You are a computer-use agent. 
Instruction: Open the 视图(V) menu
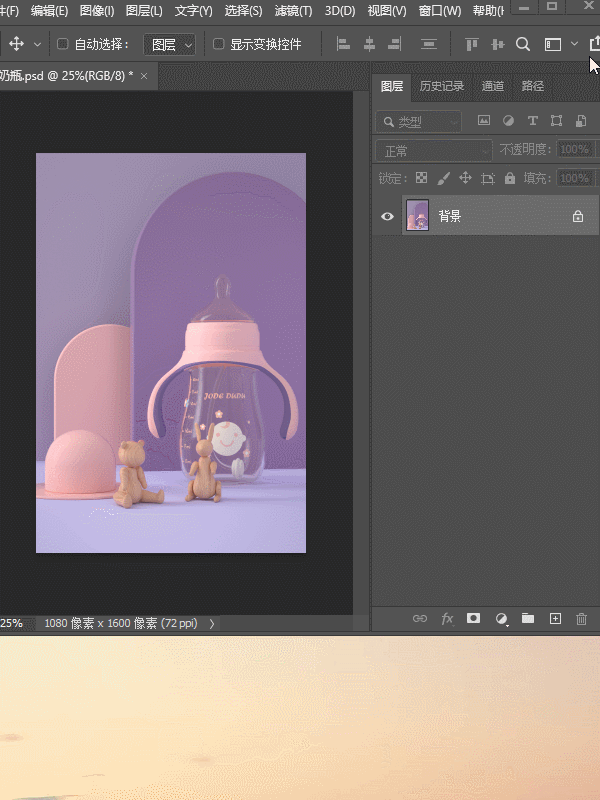pyautogui.click(x=387, y=10)
